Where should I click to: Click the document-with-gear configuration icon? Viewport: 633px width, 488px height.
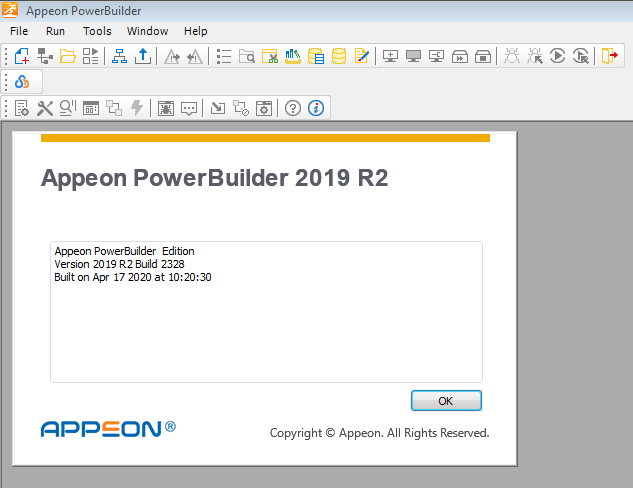22,108
